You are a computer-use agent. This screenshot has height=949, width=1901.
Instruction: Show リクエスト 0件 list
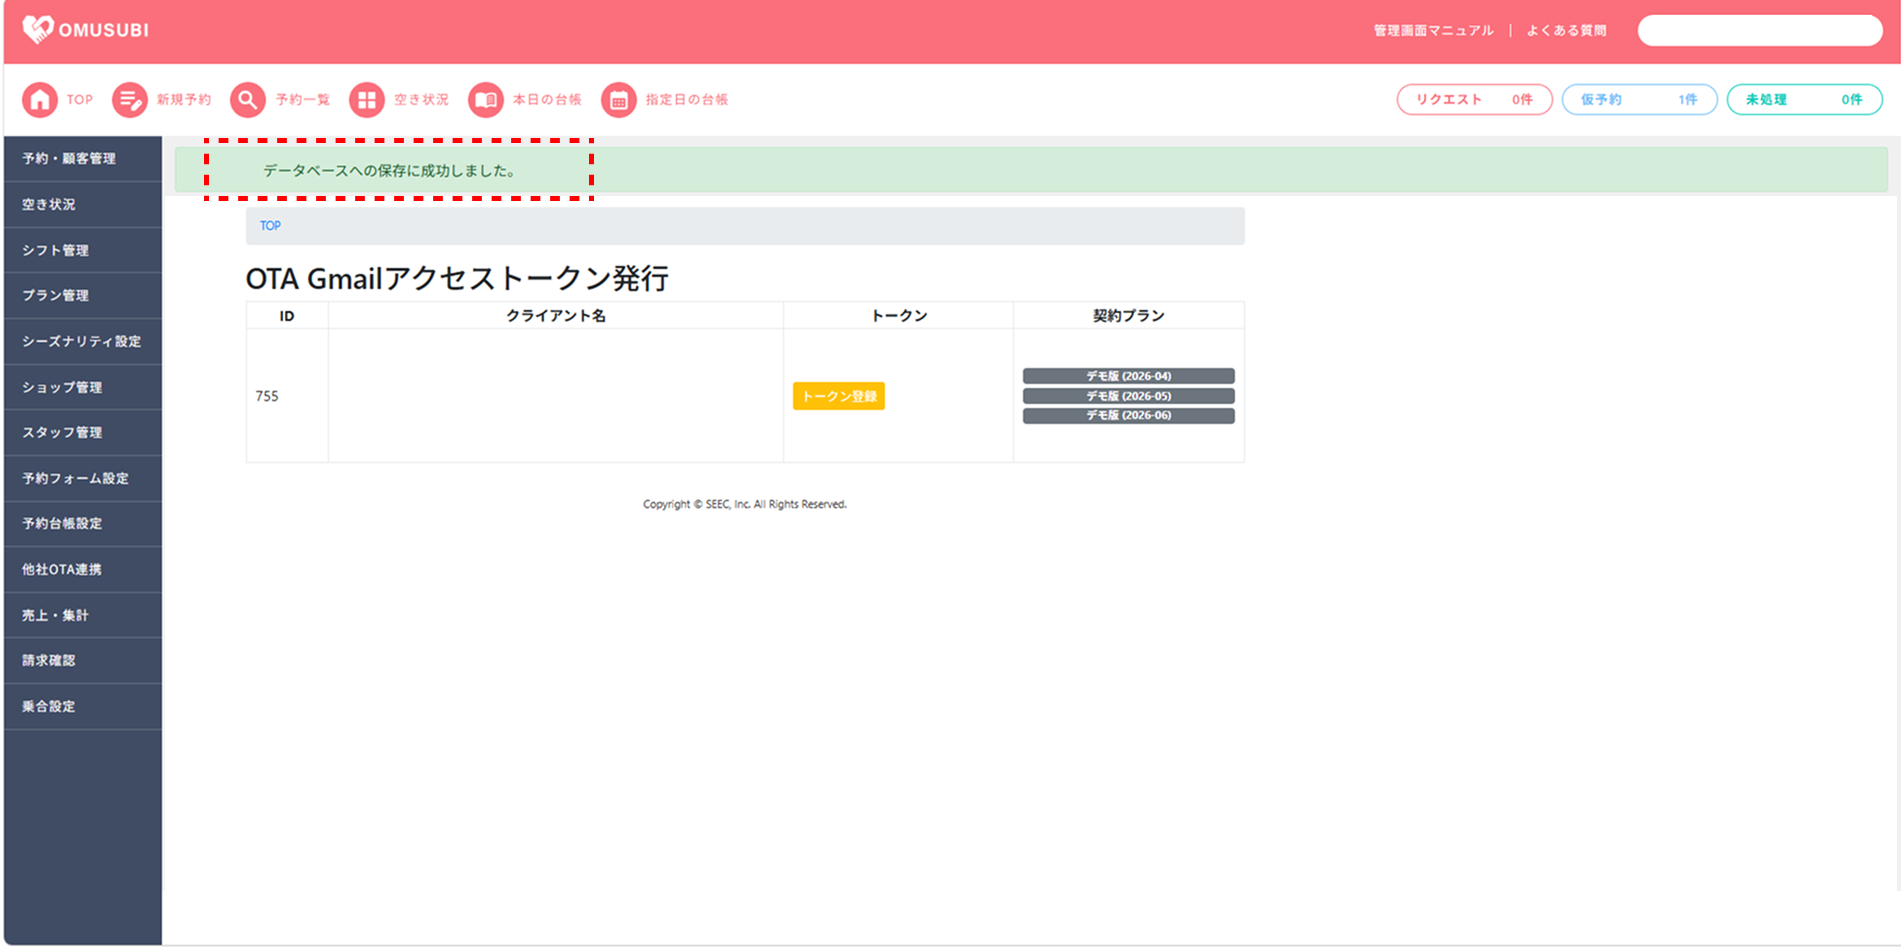point(1474,100)
